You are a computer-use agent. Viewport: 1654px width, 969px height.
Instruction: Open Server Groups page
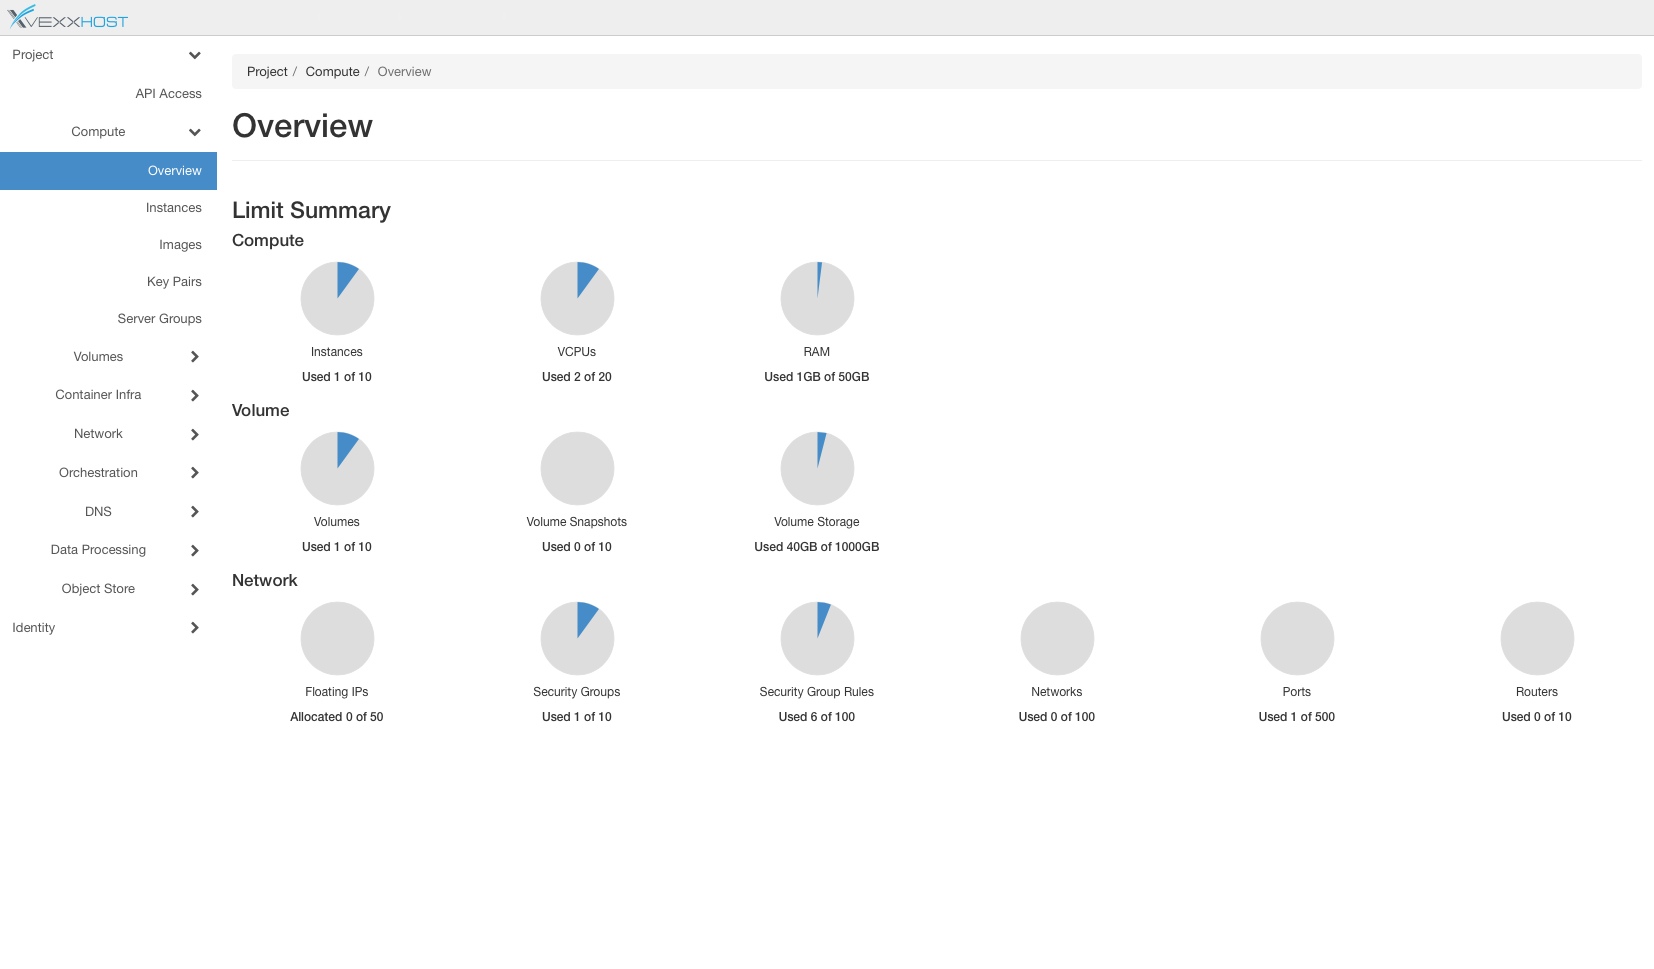[159, 319]
